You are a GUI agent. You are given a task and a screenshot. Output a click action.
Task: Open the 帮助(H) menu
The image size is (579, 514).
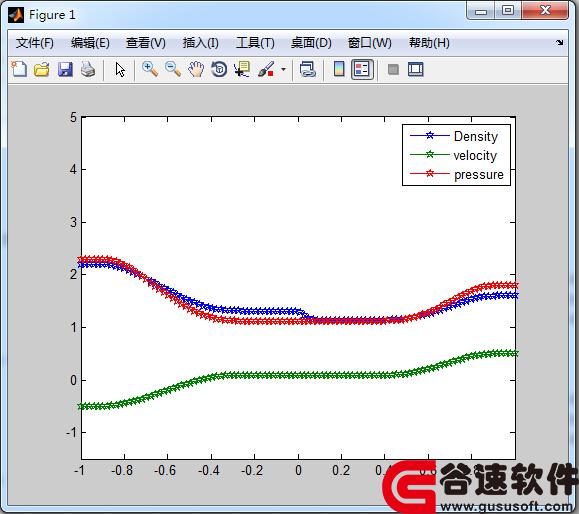[429, 43]
